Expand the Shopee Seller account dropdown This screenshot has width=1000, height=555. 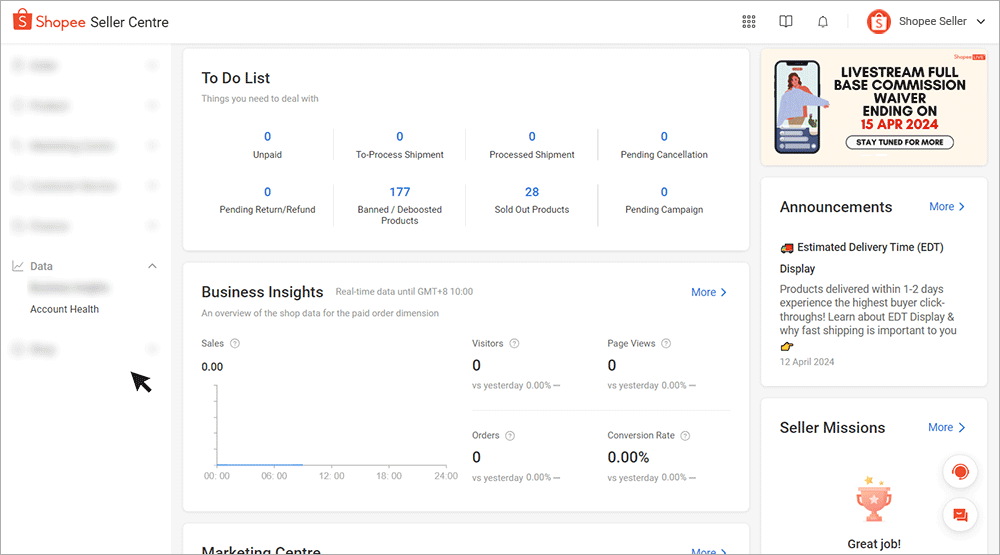coord(980,22)
